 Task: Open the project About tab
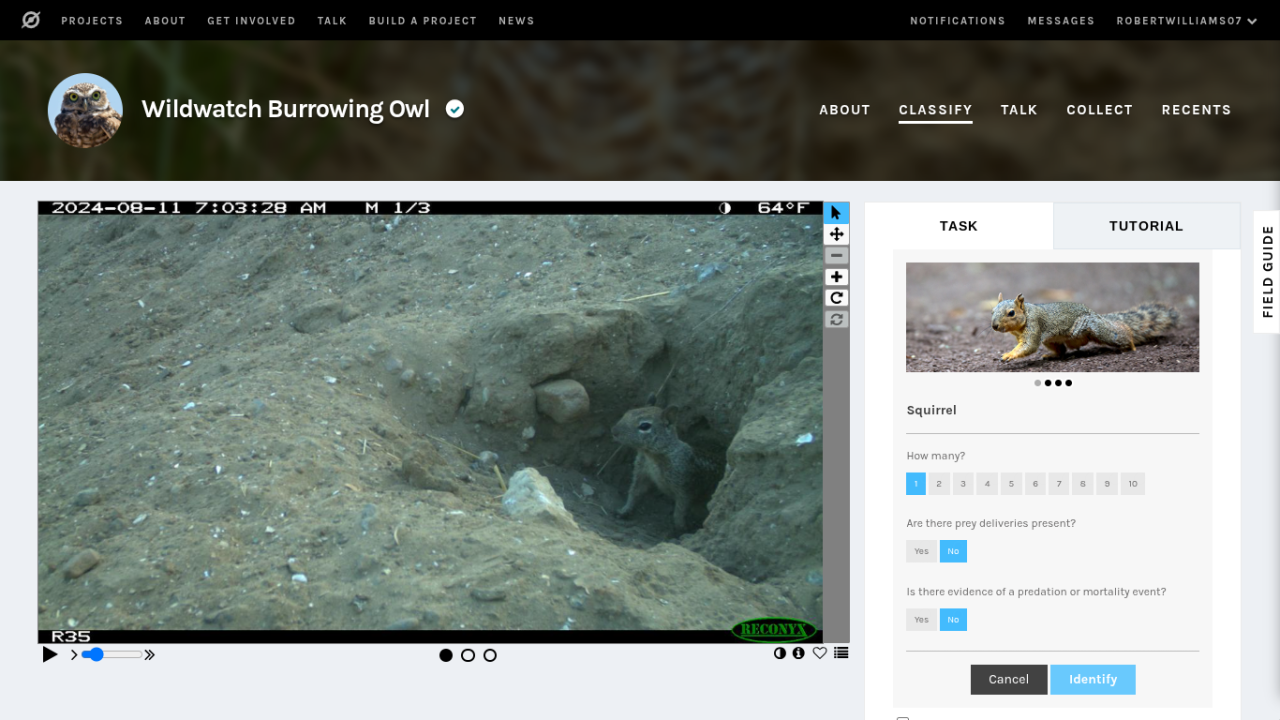click(845, 110)
